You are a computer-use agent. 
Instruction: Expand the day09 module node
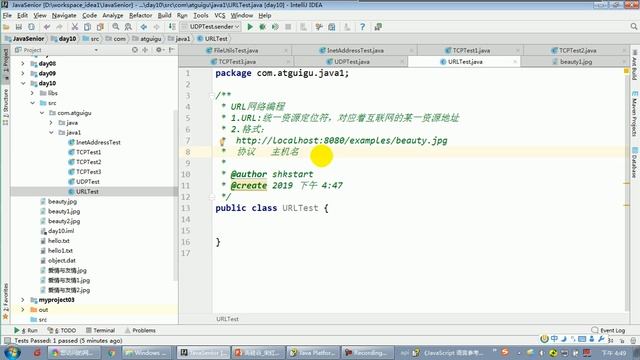point(23,73)
